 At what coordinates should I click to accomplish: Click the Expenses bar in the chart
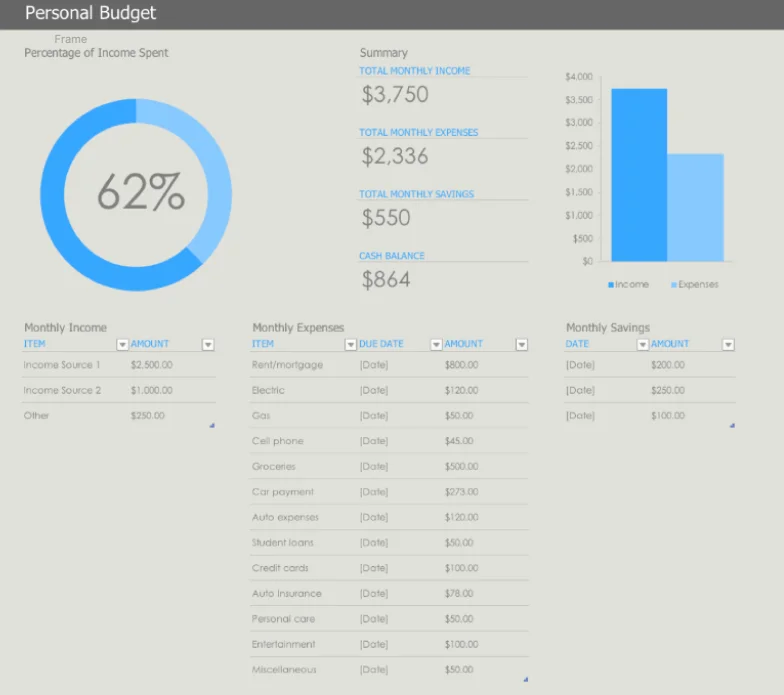(x=696, y=208)
